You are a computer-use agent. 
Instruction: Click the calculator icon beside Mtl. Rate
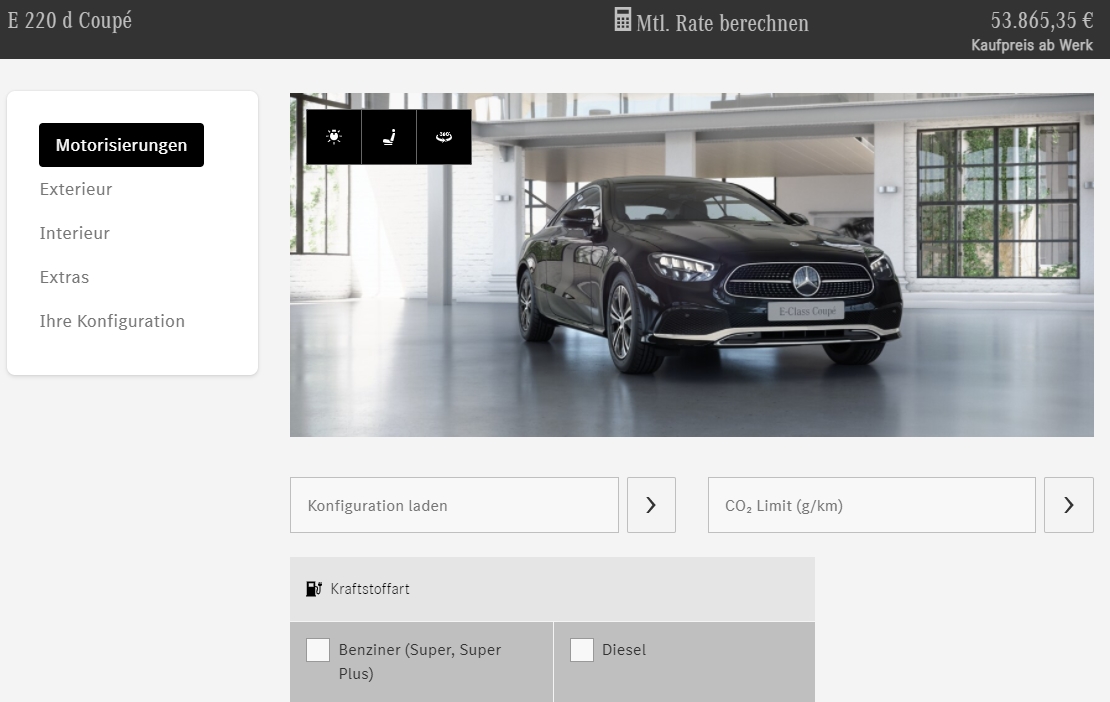pyautogui.click(x=622, y=20)
